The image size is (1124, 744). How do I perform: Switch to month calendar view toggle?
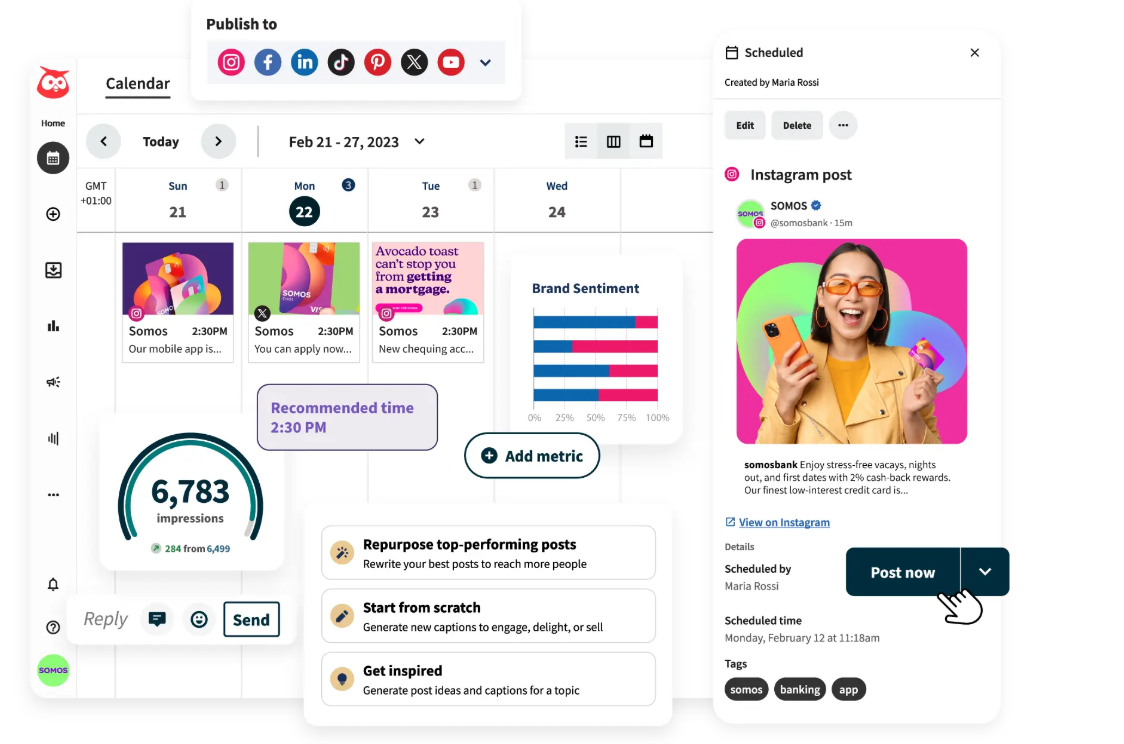coord(646,142)
